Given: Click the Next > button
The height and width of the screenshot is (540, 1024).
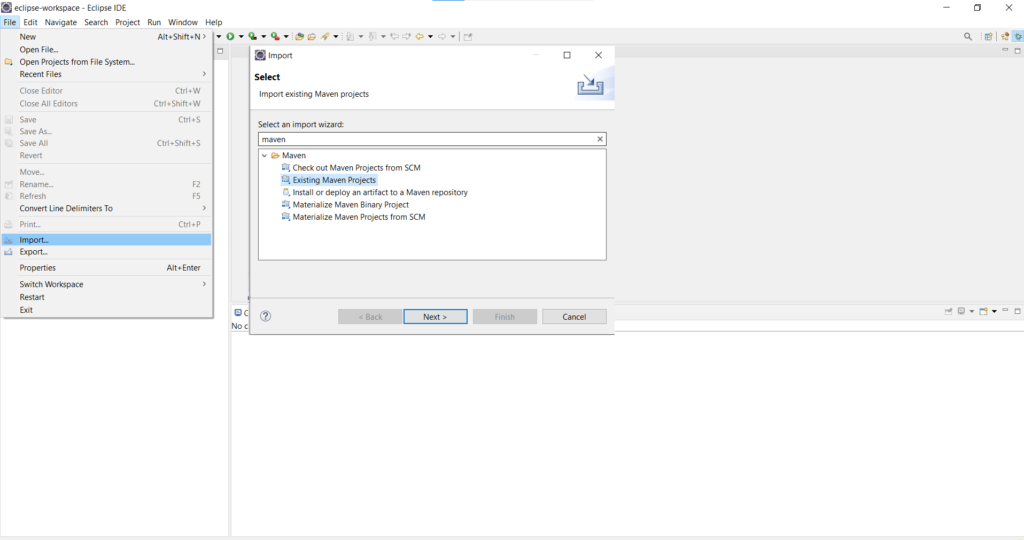Looking at the screenshot, I should click(436, 317).
